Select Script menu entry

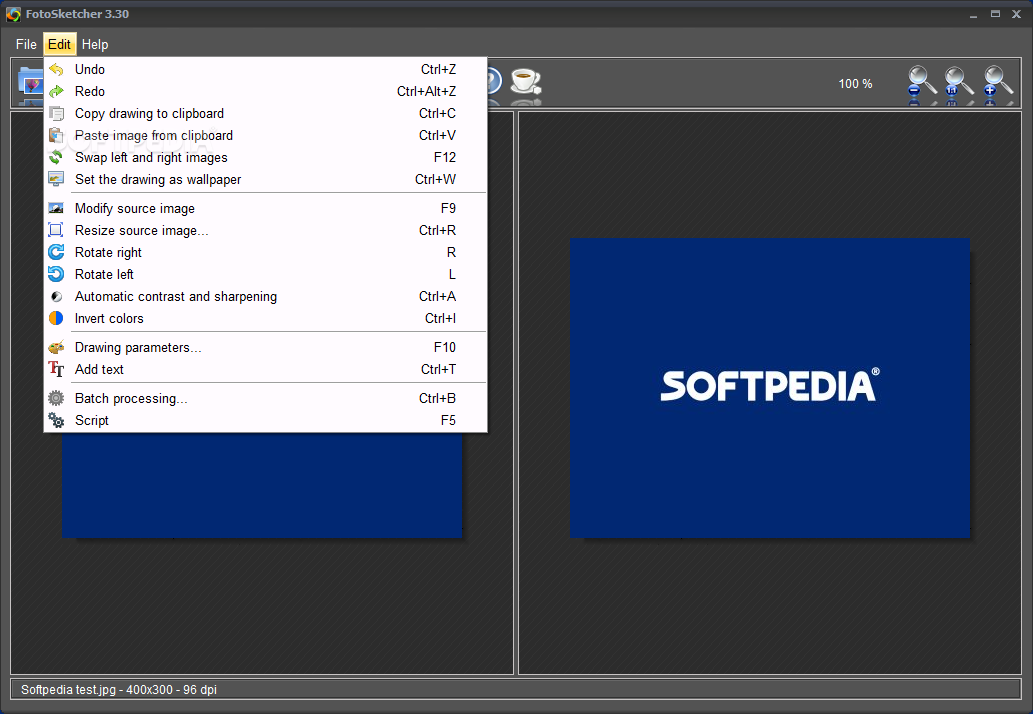click(265, 420)
